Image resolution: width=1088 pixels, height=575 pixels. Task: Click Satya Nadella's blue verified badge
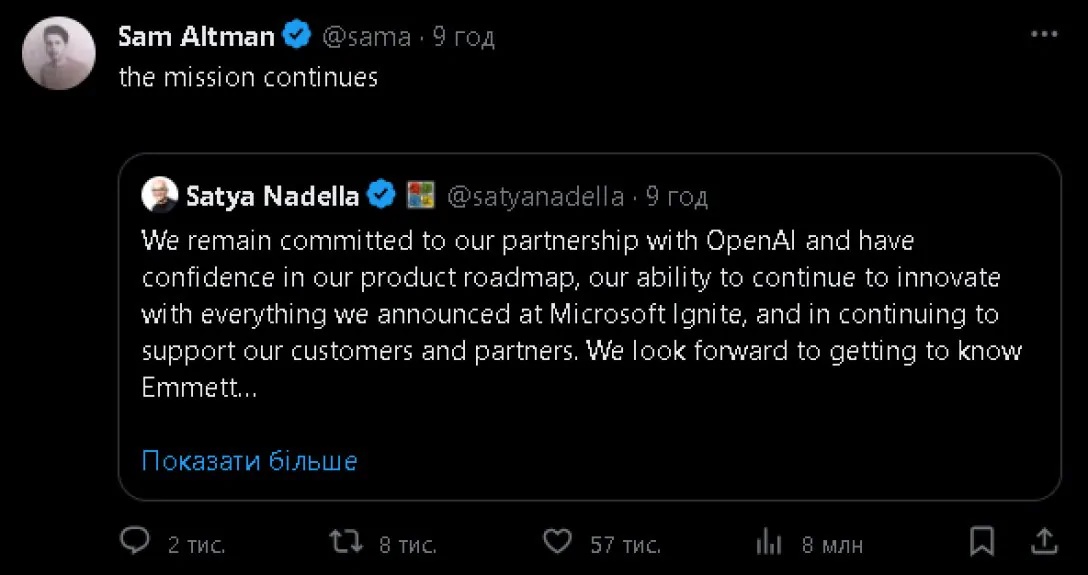click(382, 196)
